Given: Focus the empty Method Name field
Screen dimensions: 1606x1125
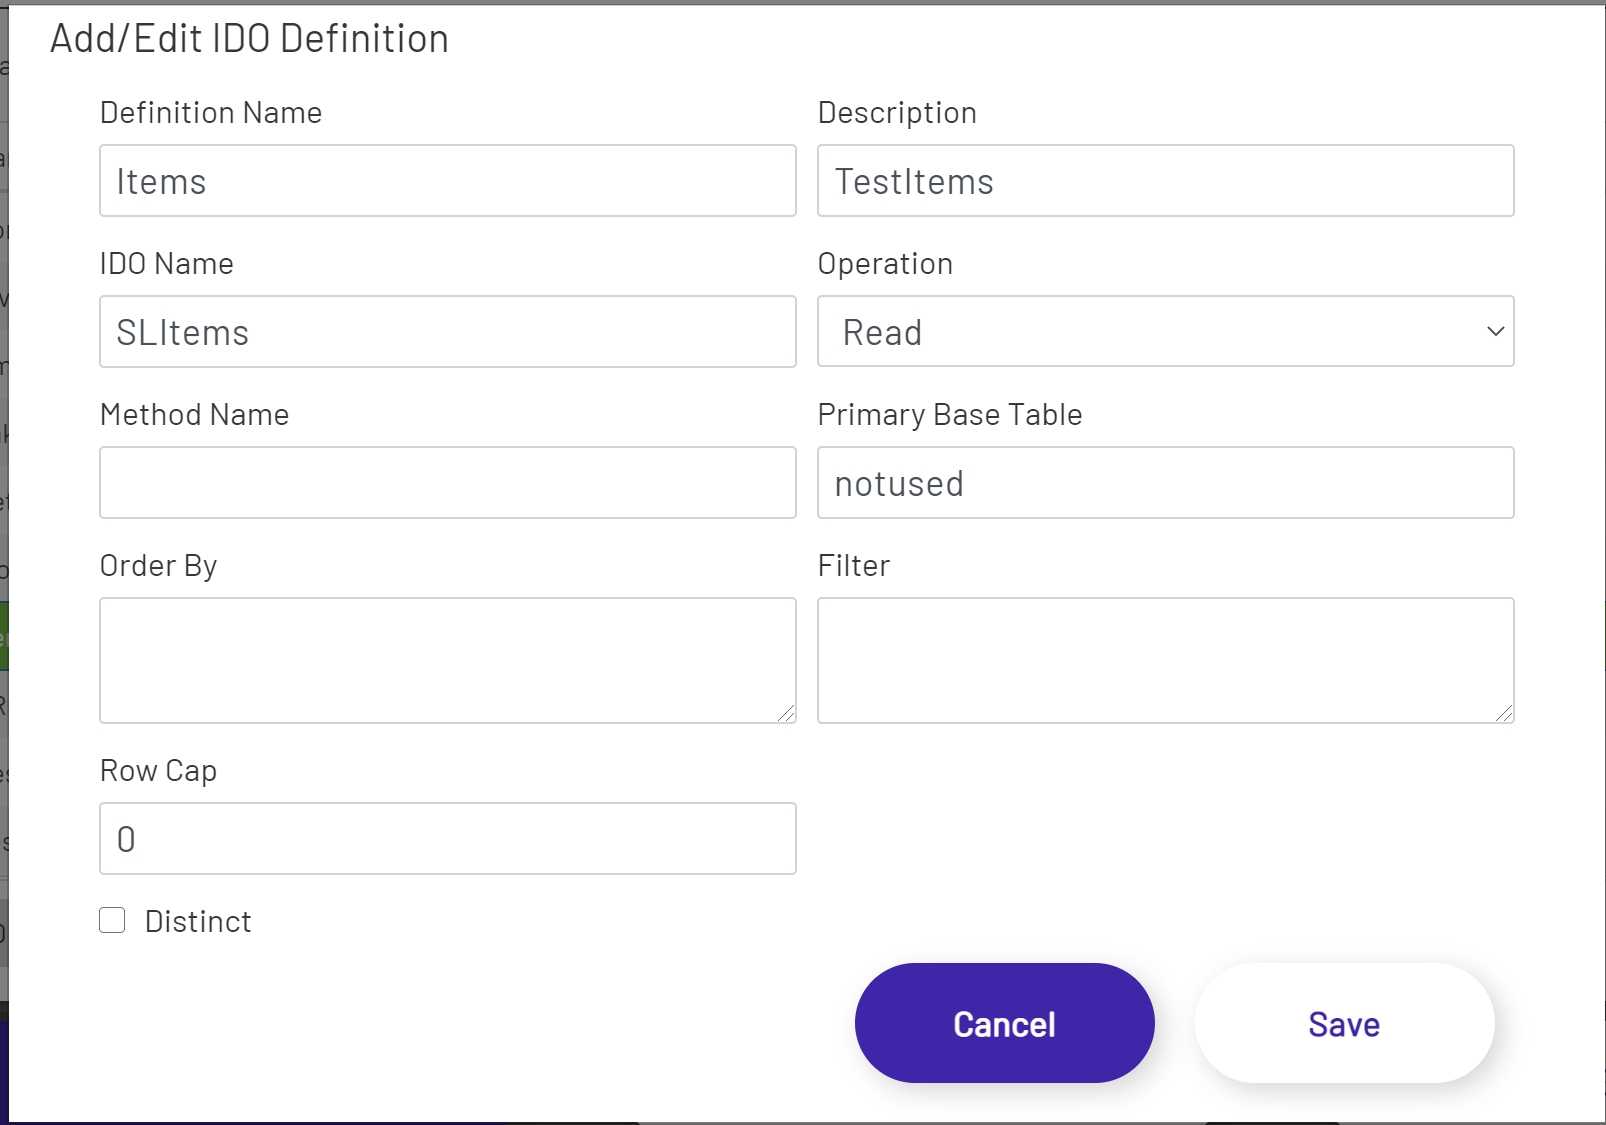Looking at the screenshot, I should pos(447,483).
